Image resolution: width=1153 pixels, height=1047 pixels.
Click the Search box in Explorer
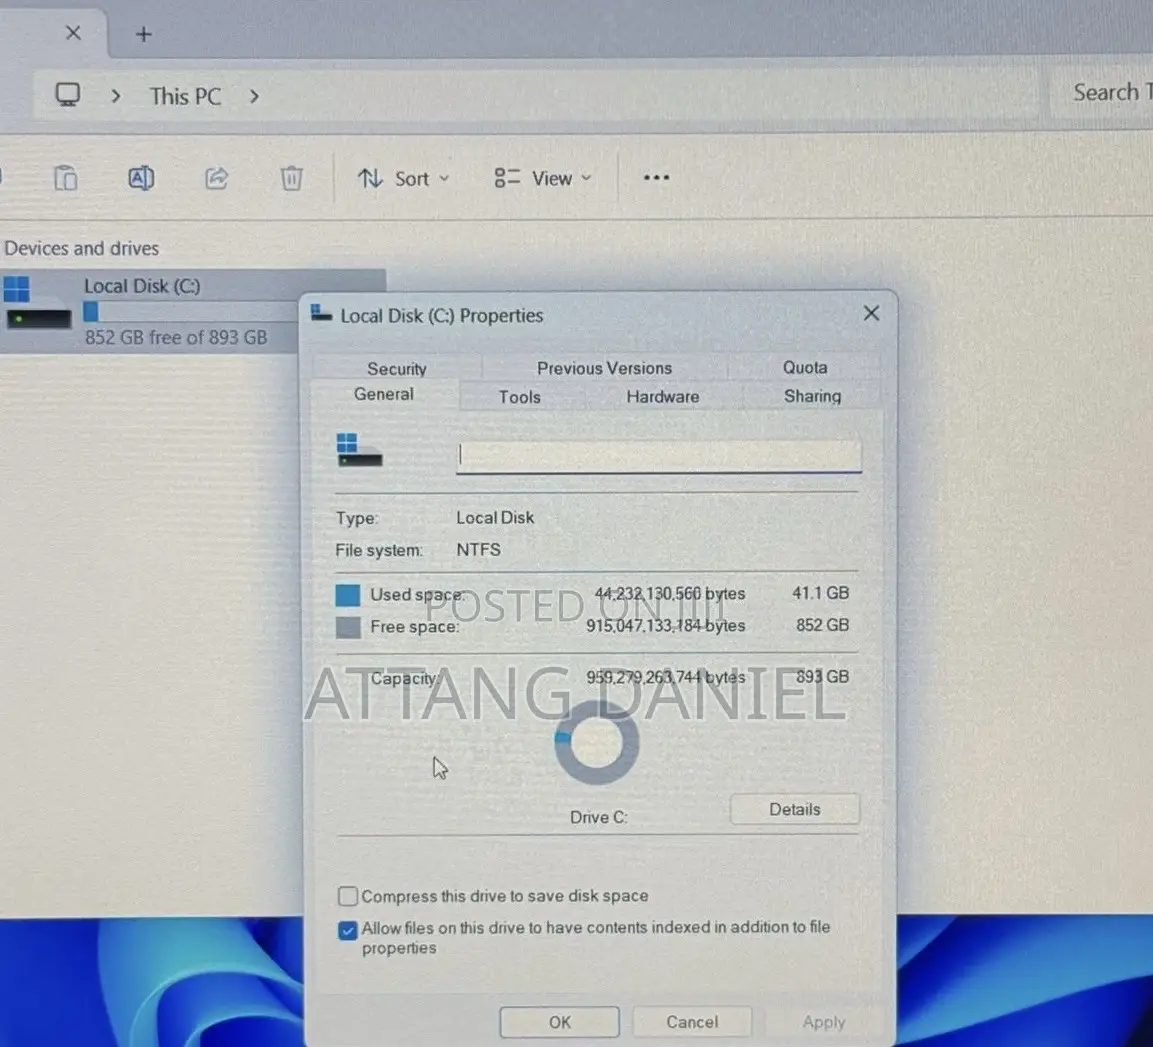[x=1102, y=93]
